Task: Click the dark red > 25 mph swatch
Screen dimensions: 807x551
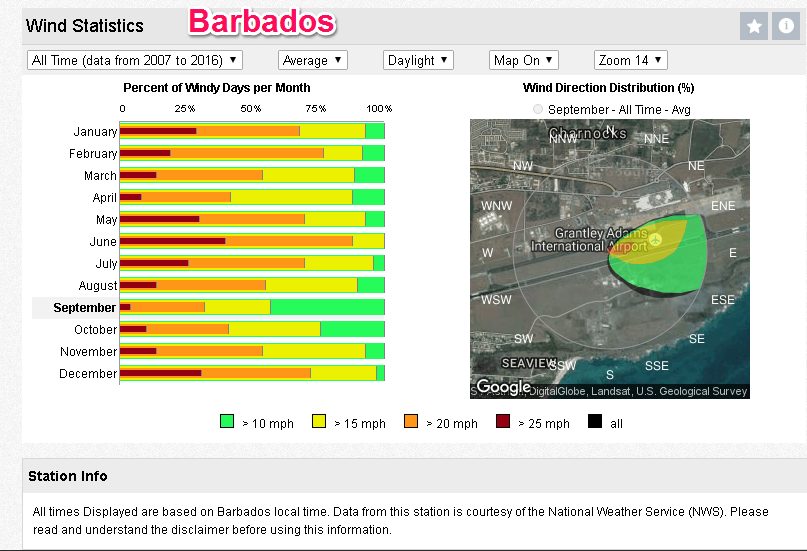Action: point(503,423)
